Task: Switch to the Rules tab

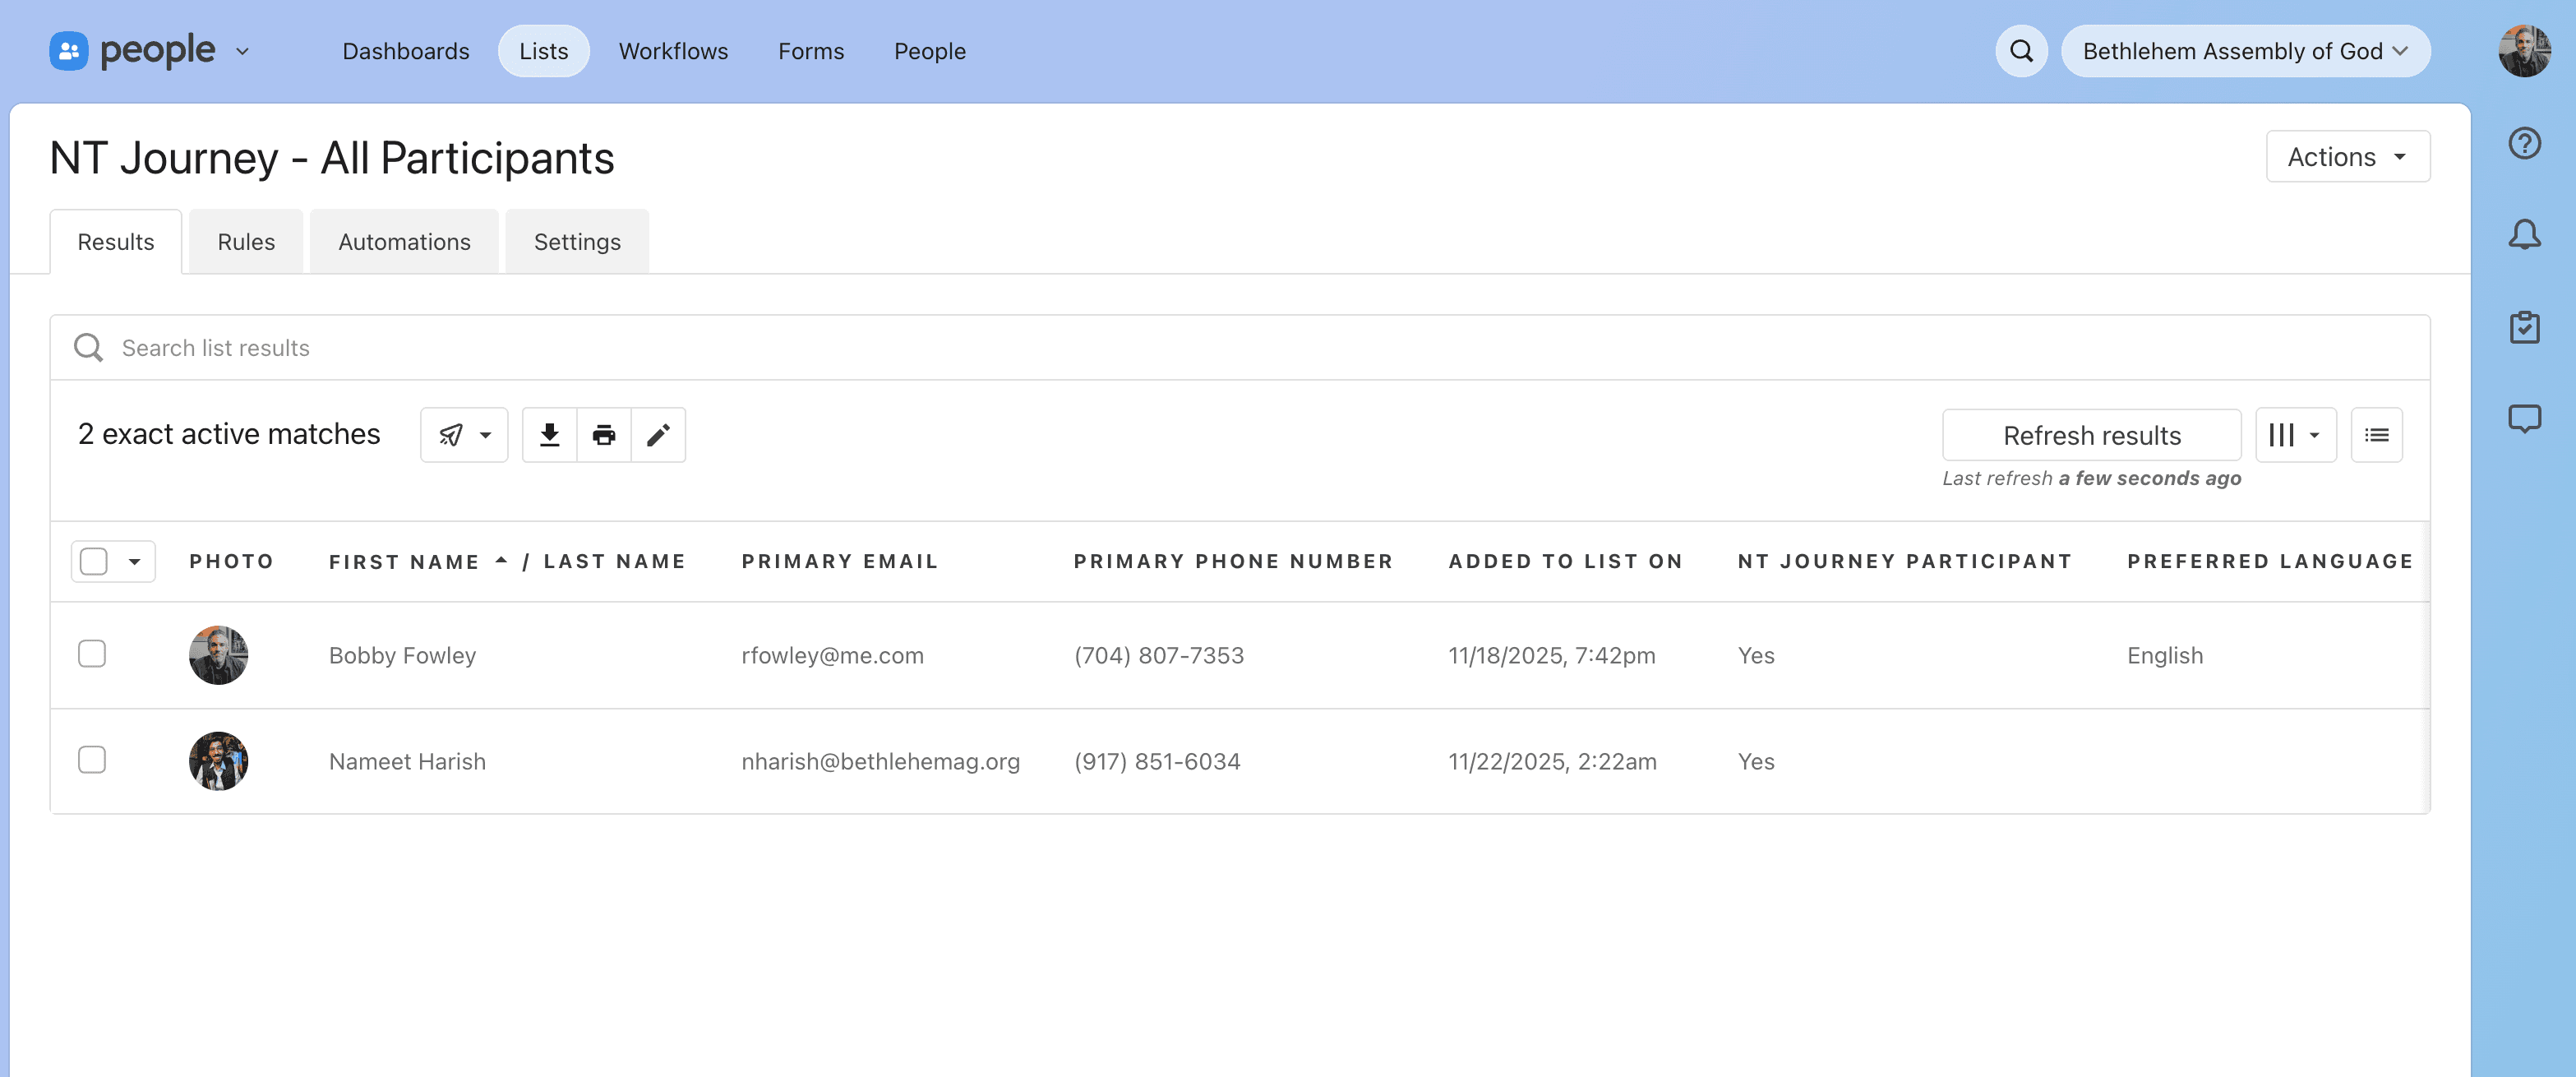Action: click(246, 242)
